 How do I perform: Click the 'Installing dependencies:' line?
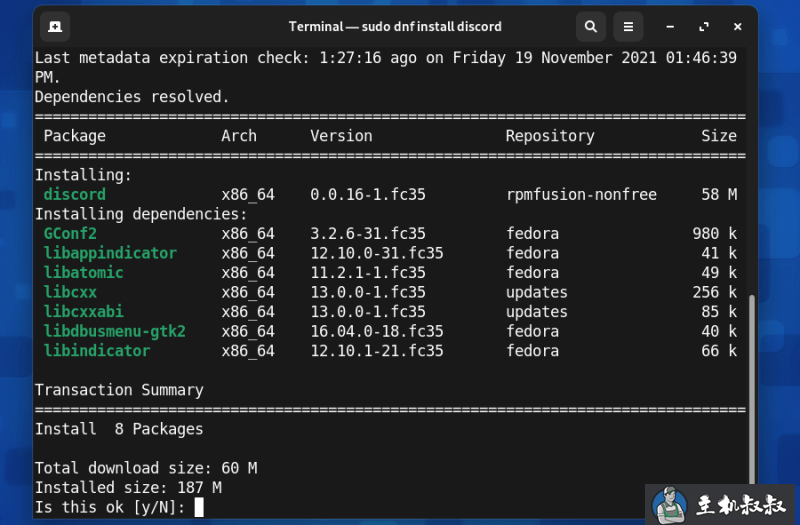click(141, 214)
